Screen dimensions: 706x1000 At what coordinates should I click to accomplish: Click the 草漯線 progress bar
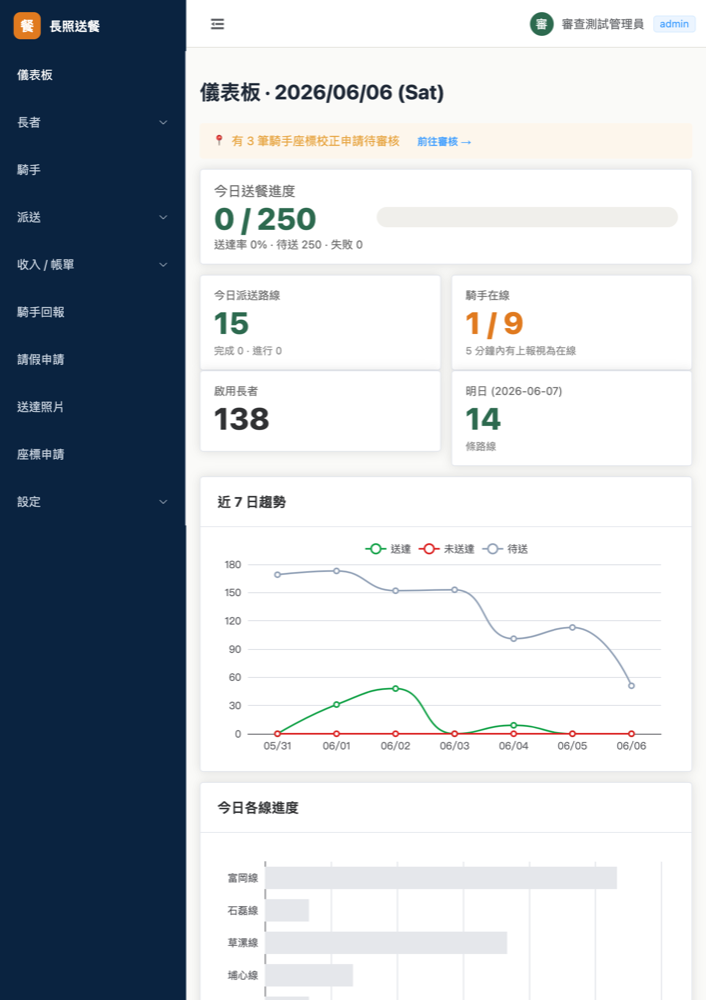[x=386, y=943]
